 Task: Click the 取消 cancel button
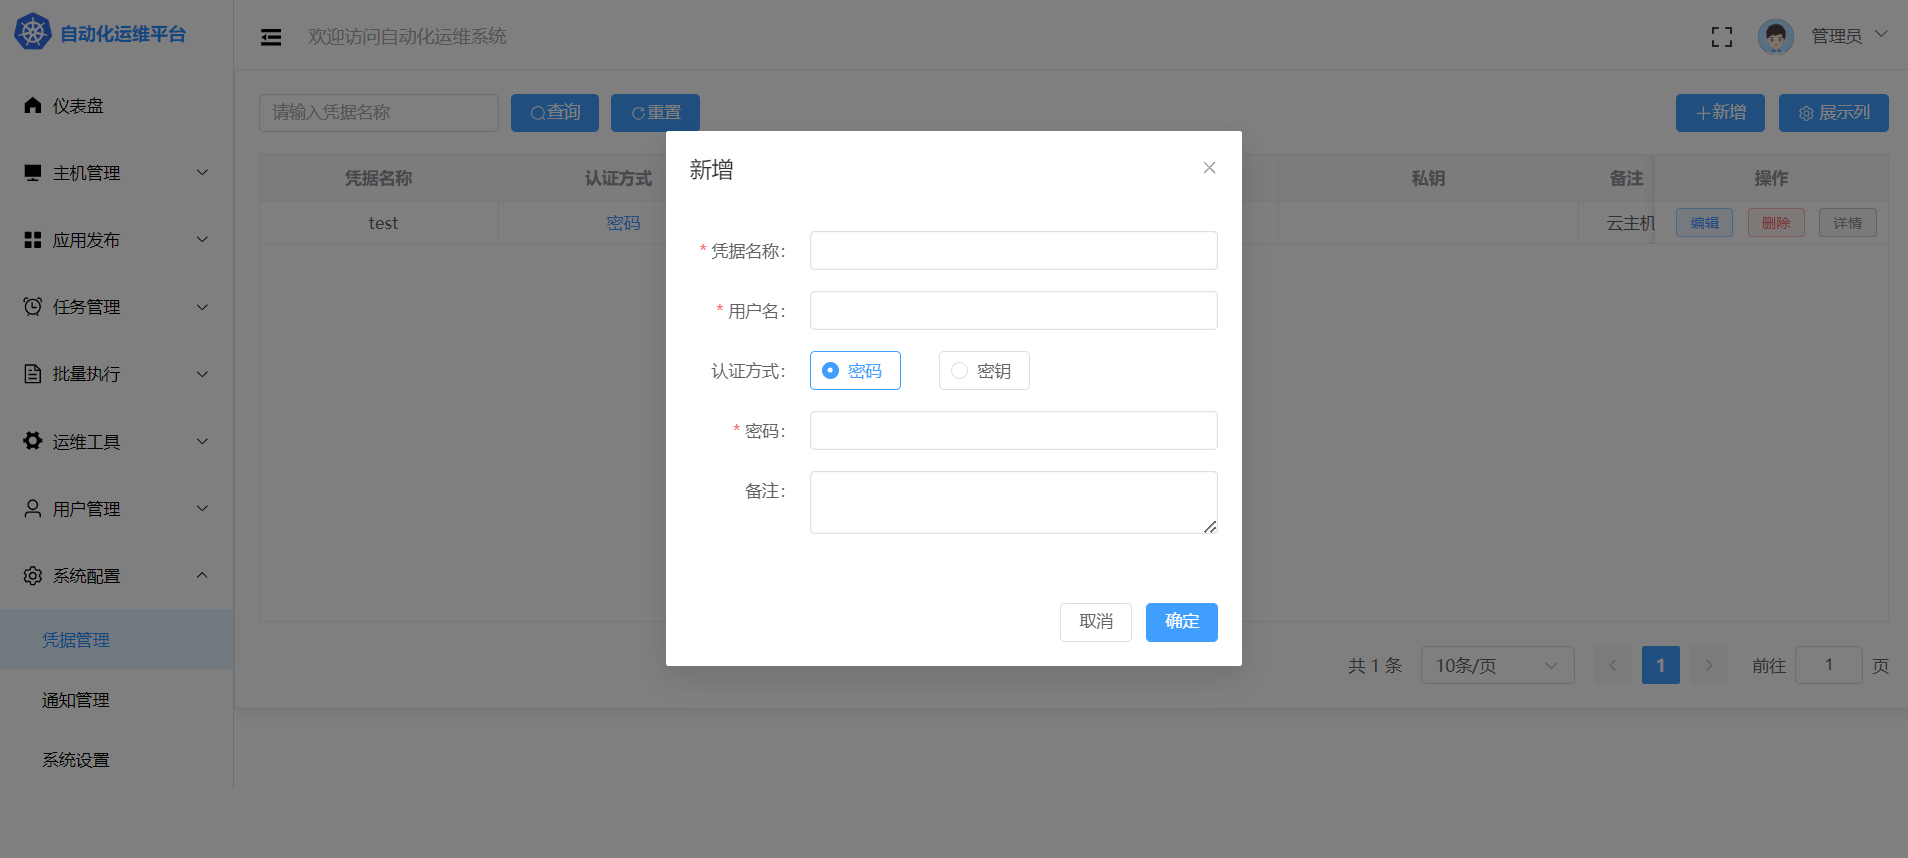pos(1095,622)
